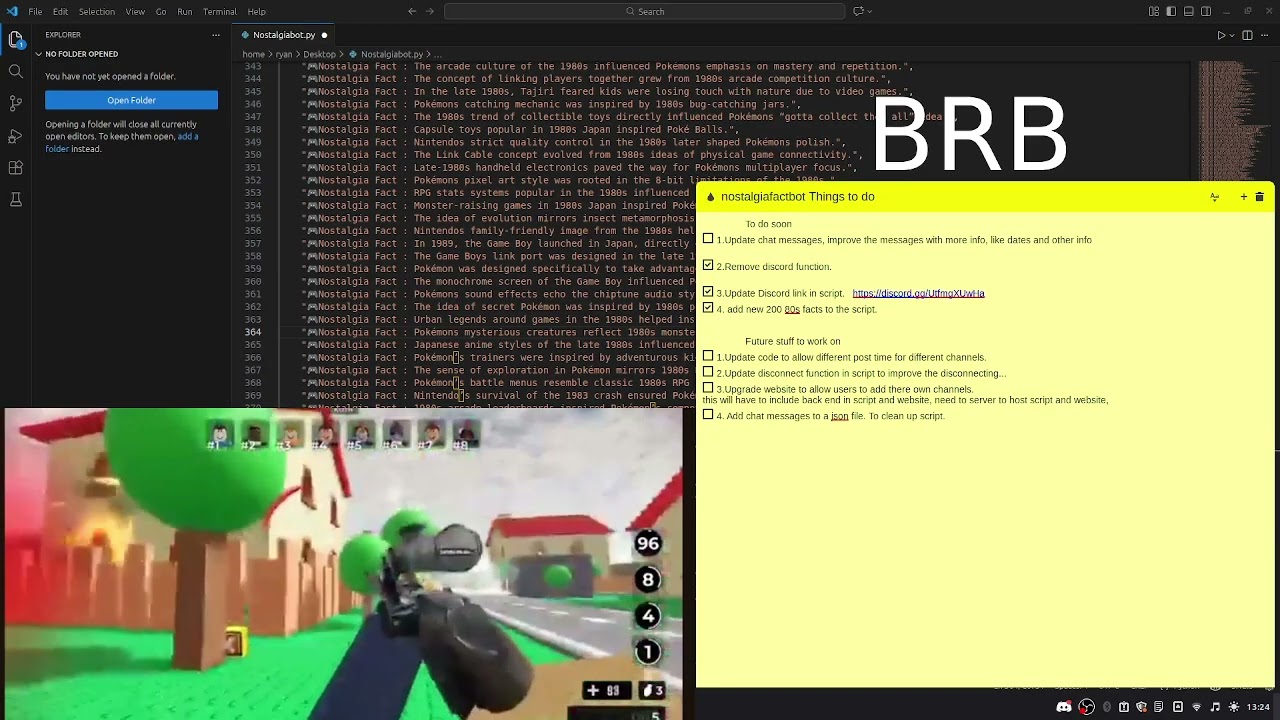
Task: Click the VS Code logo icon
Action: 10,11
